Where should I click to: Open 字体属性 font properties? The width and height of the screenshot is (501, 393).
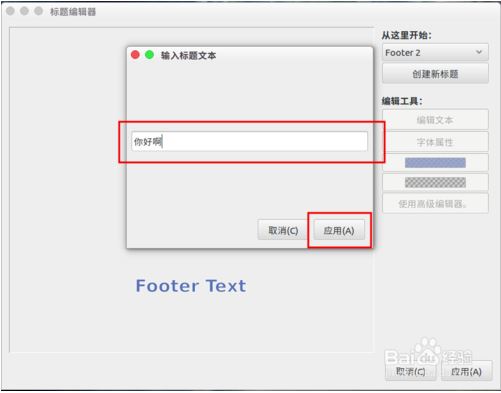coord(435,142)
